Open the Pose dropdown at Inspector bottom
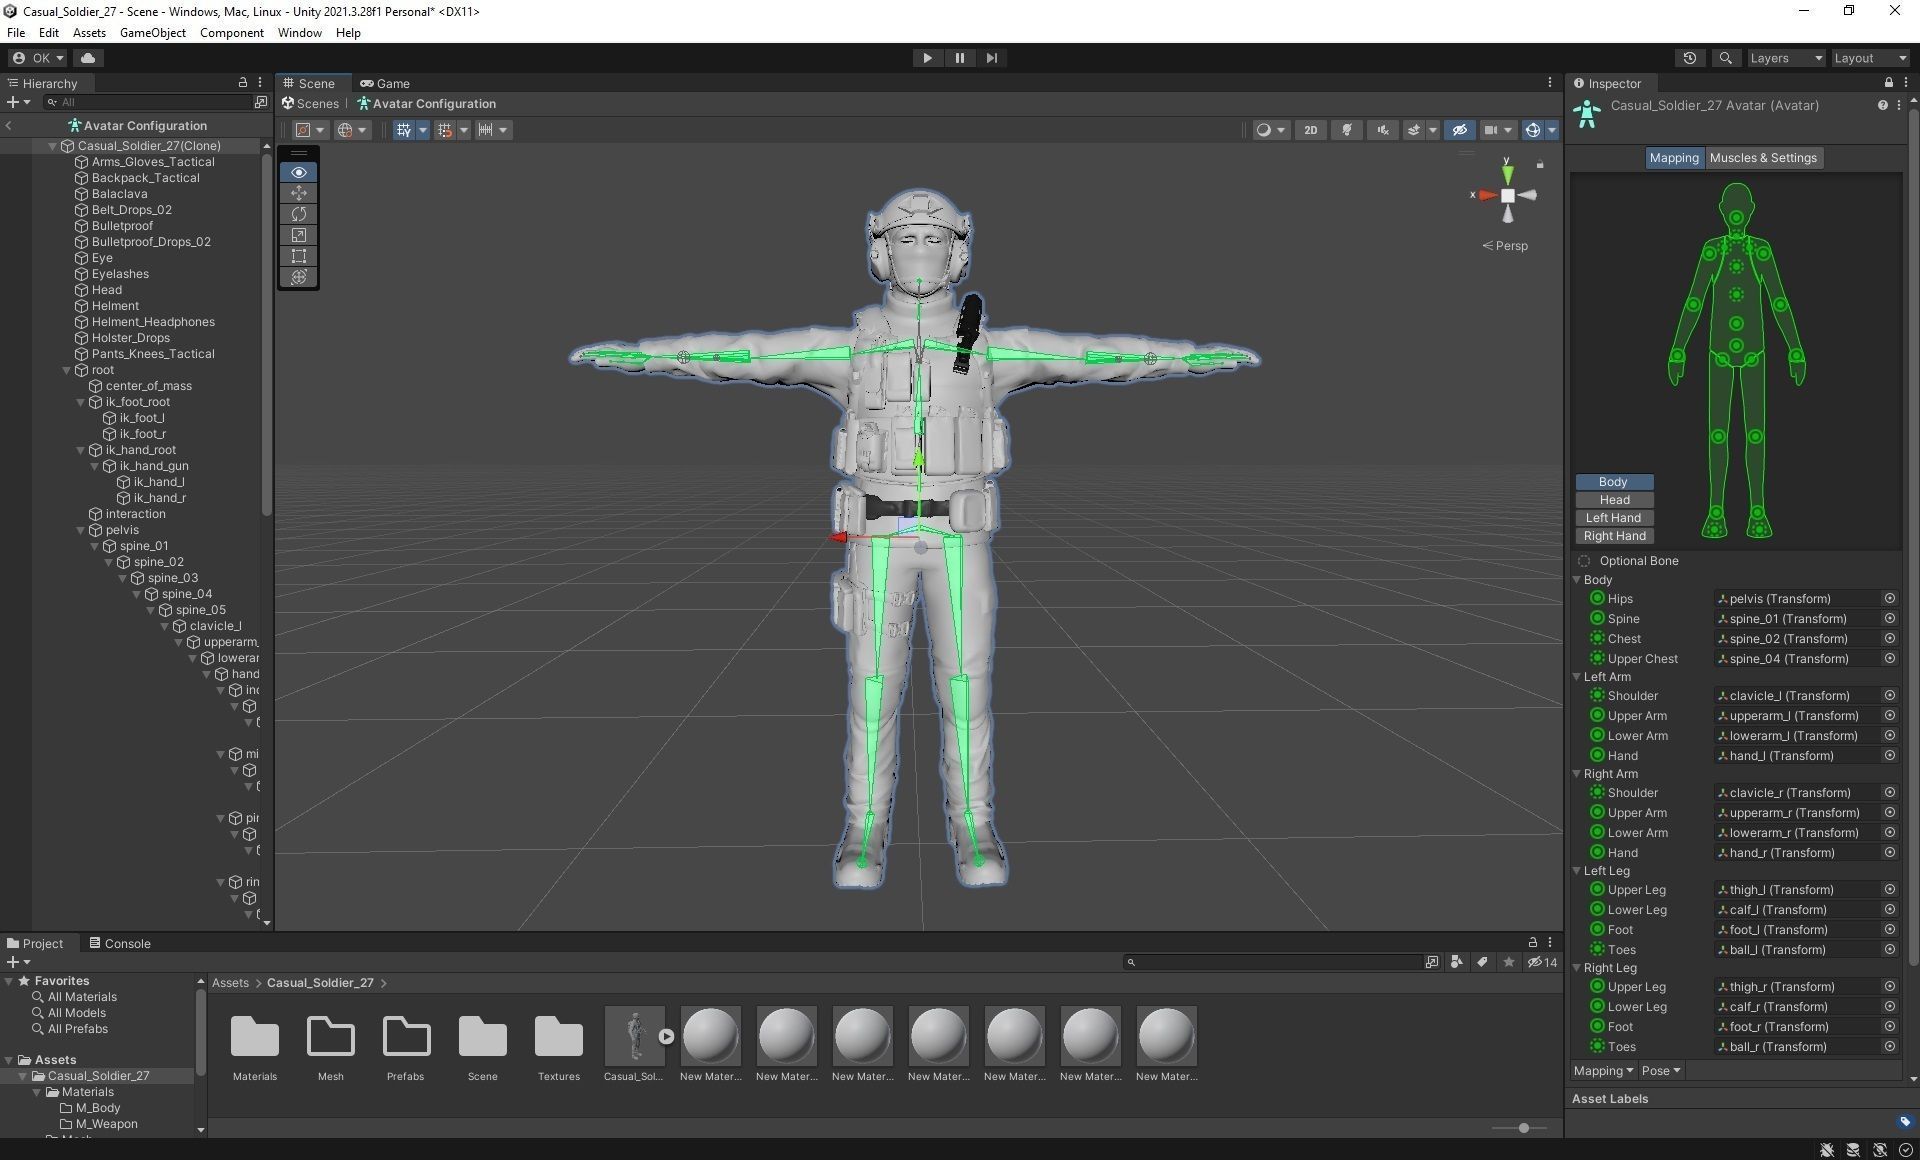The height and width of the screenshot is (1160, 1920). (1660, 1071)
